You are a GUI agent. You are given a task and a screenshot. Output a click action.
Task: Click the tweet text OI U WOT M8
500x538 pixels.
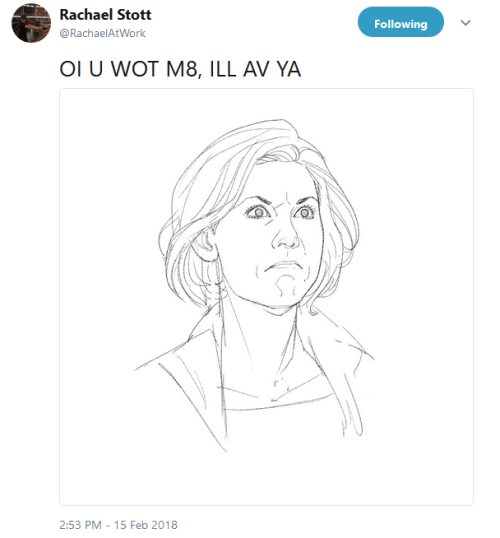point(129,69)
